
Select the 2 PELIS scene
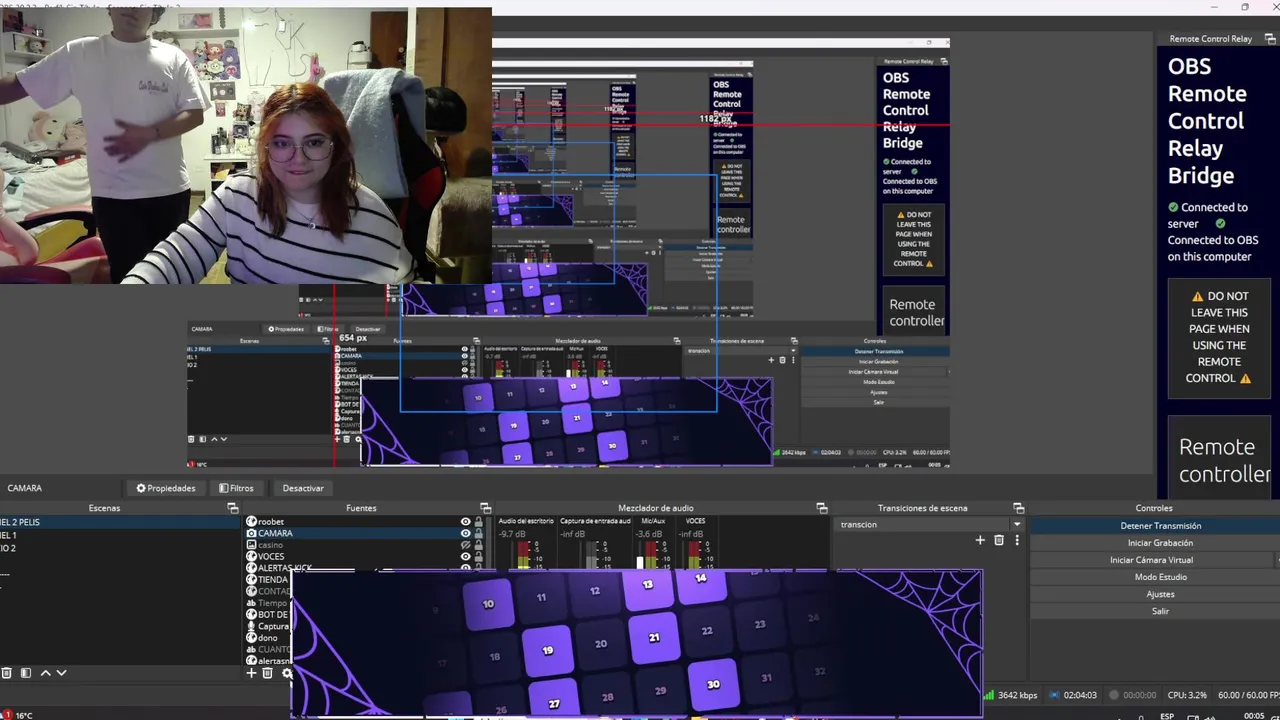[x=118, y=522]
